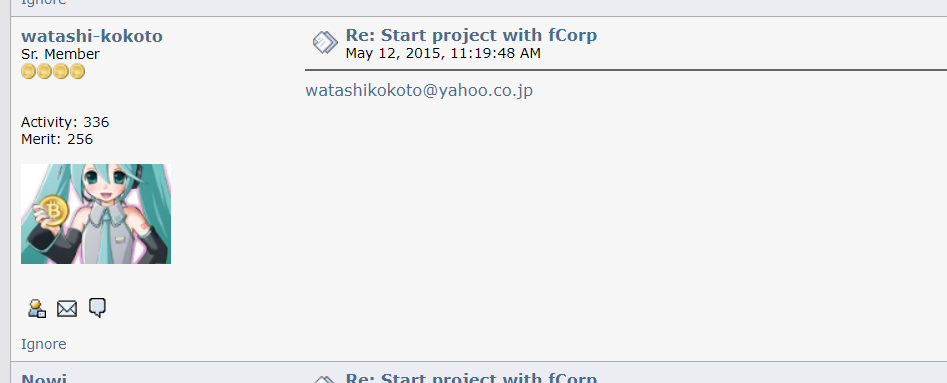Click the Sr. Member rank label
This screenshot has height=383, width=947.
click(60, 54)
